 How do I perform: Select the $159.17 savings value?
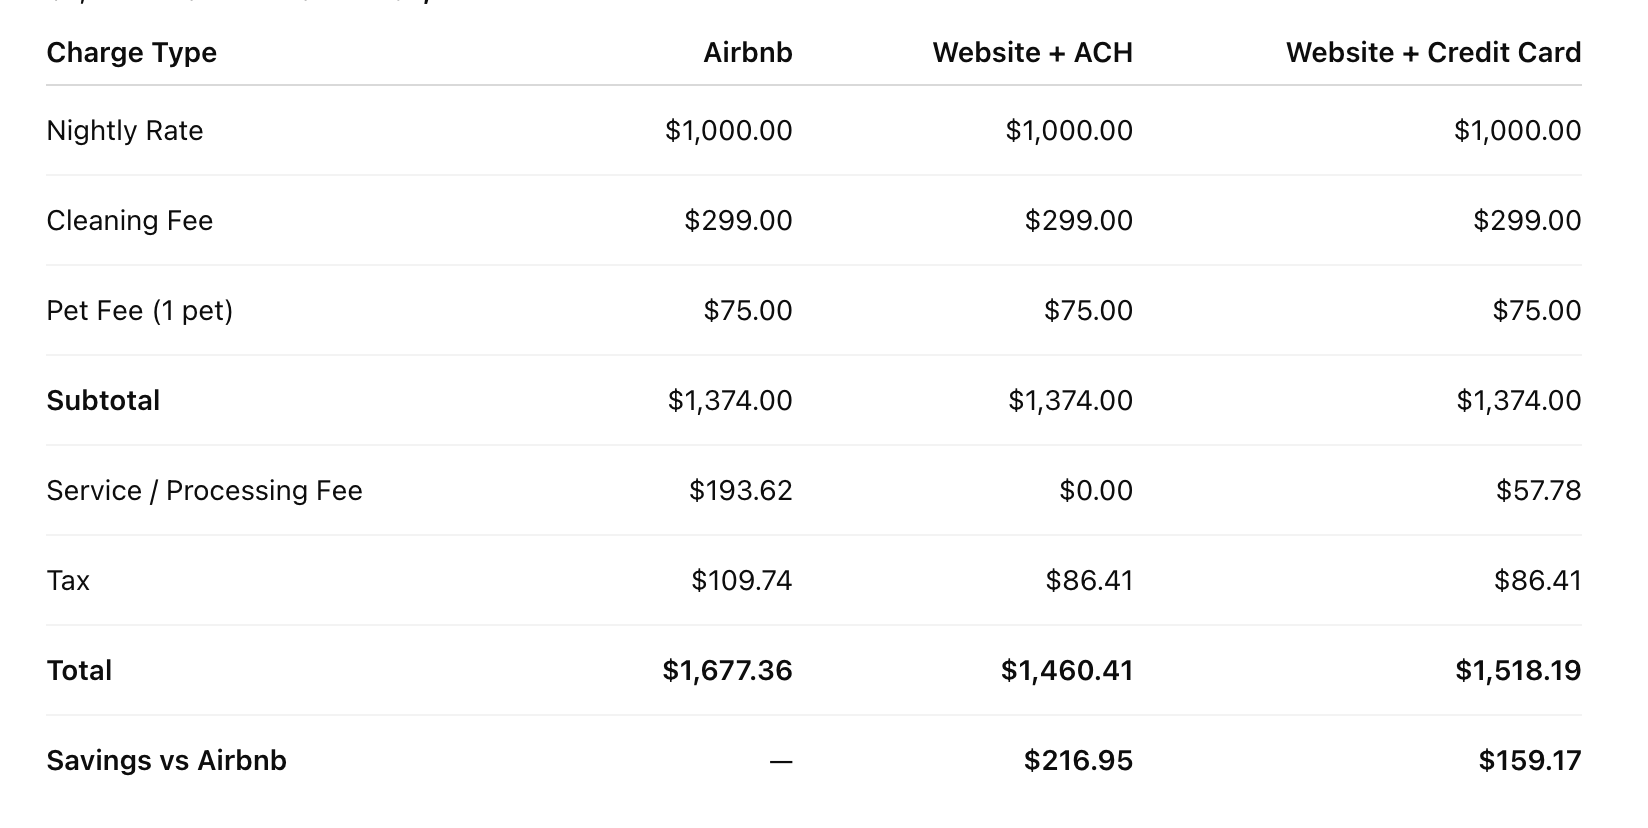click(x=1530, y=761)
